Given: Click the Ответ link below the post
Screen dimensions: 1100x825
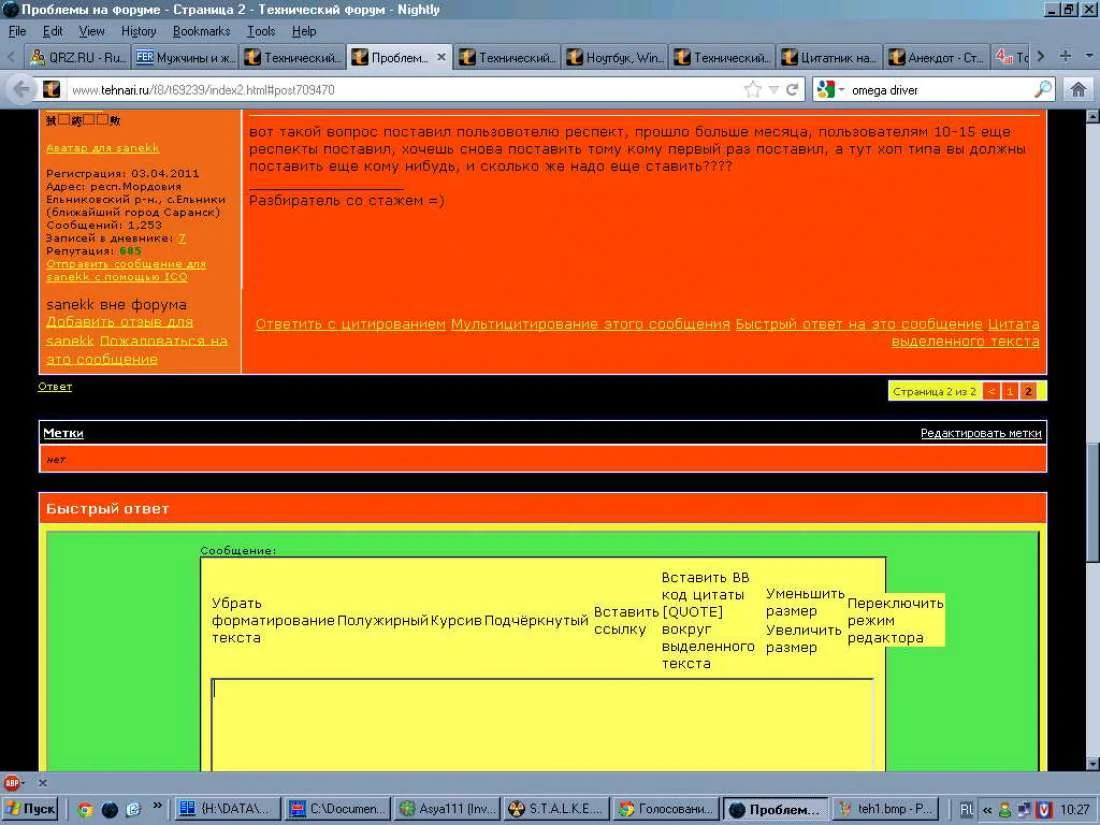Looking at the screenshot, I should click(55, 387).
